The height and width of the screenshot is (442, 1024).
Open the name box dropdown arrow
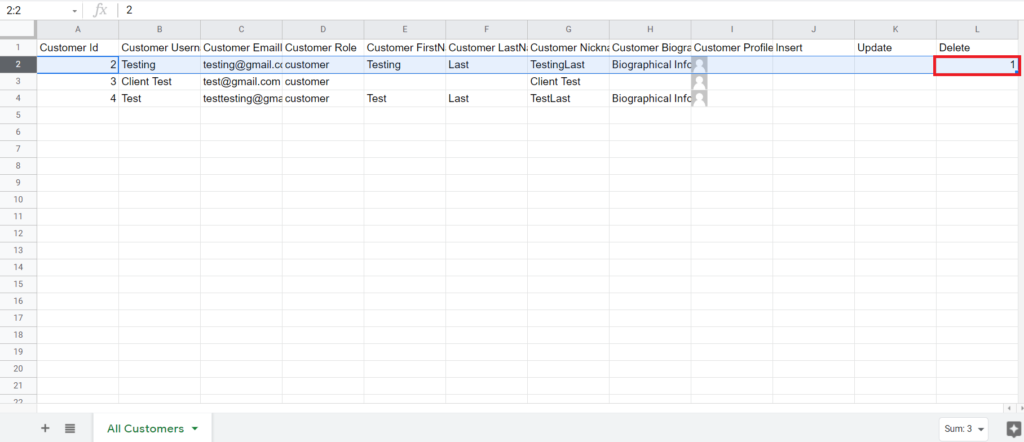tap(74, 11)
